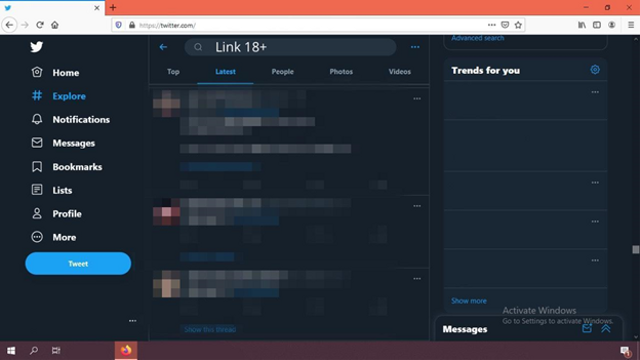Open Profile from the sidebar
Screen dimensions: 640x360
(x=57, y=213)
